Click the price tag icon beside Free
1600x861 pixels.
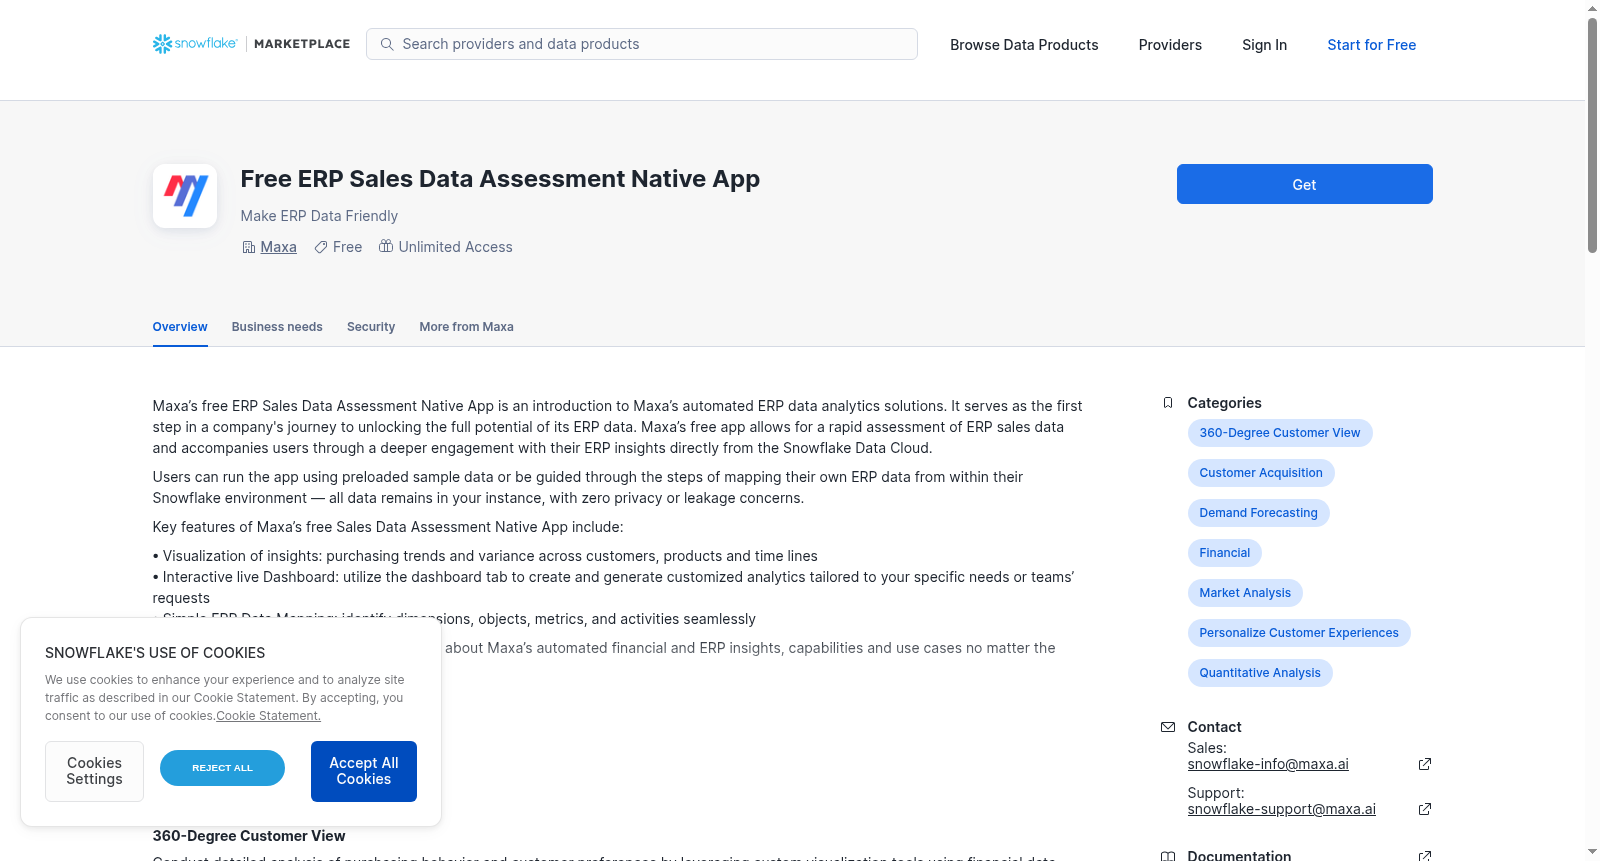coord(321,247)
